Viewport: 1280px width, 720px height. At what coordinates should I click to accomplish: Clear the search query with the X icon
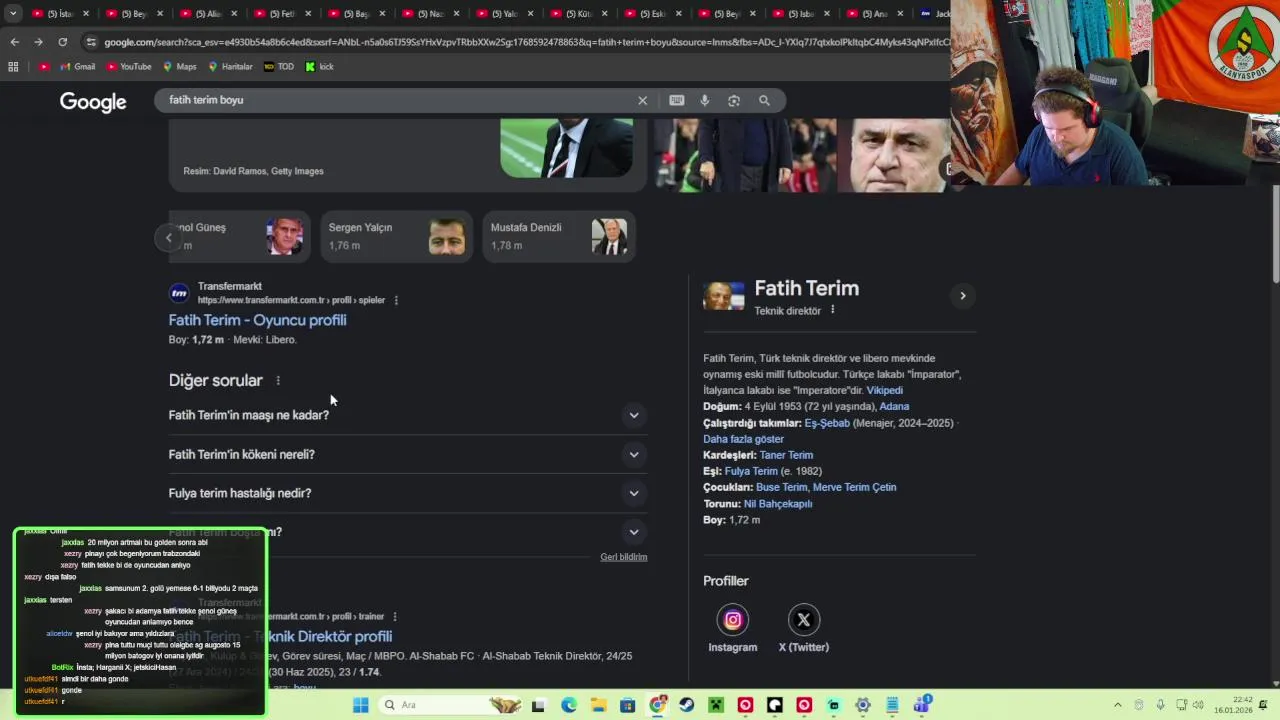coord(643,100)
